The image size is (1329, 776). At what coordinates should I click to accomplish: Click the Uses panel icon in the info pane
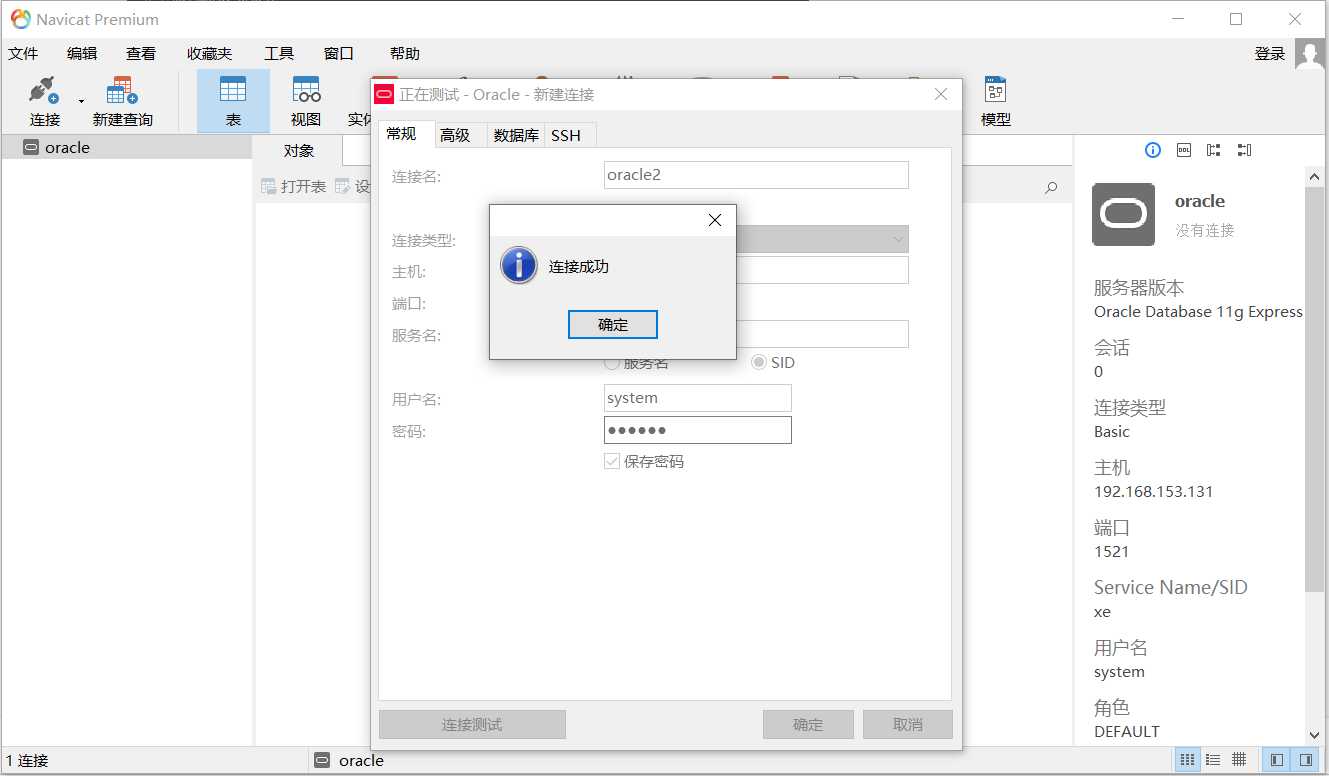click(x=1214, y=150)
